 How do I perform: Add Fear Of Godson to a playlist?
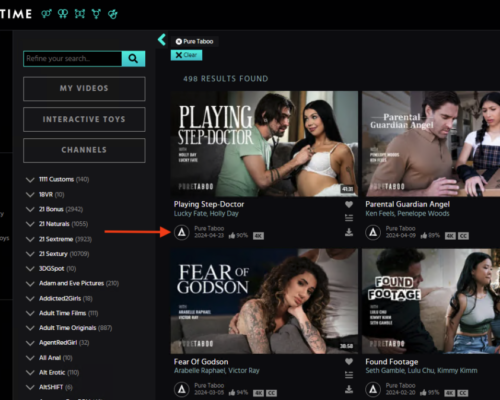click(349, 375)
